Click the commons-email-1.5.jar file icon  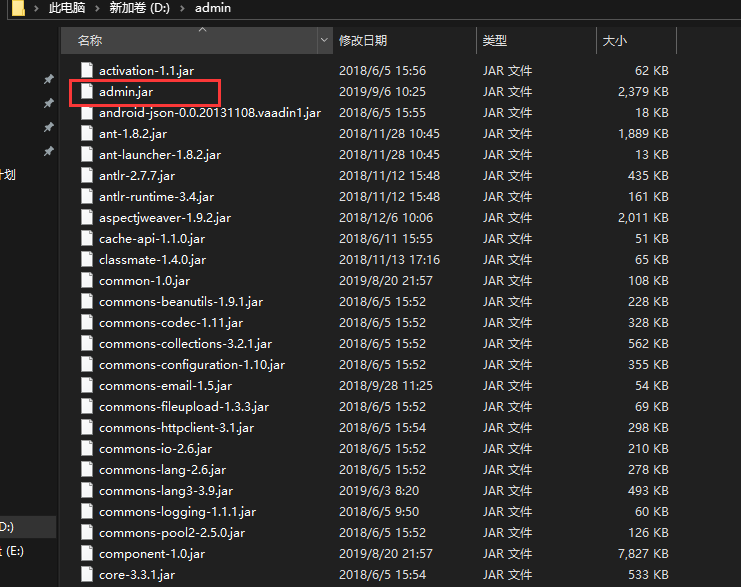tap(87, 385)
